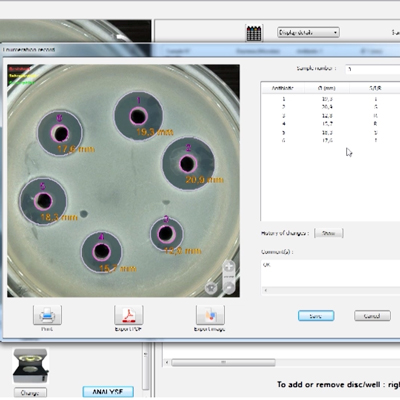Click well 1 on the plate image
This screenshot has height=400, width=400.
(x=138, y=116)
